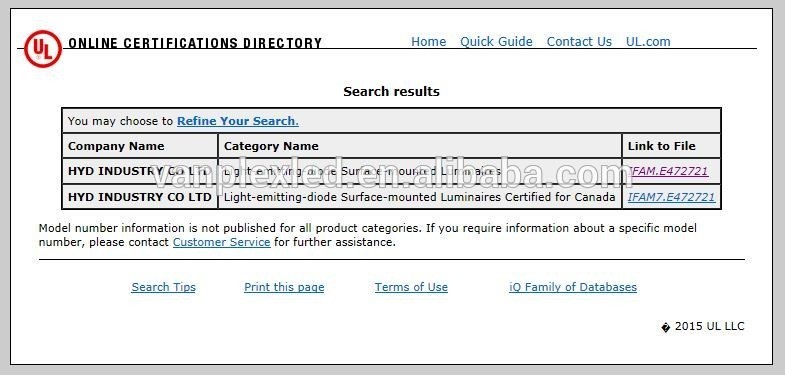Click the Search results heading
The height and width of the screenshot is (375, 785).
(391, 92)
